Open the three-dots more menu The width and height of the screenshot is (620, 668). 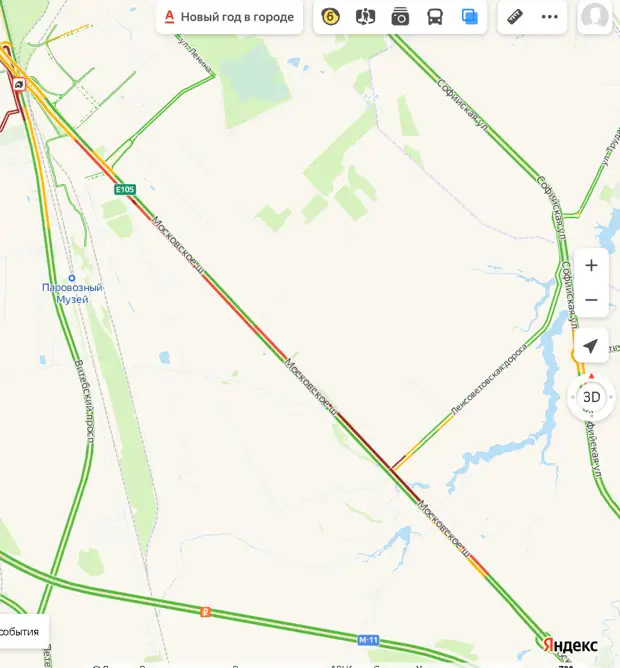coord(549,17)
